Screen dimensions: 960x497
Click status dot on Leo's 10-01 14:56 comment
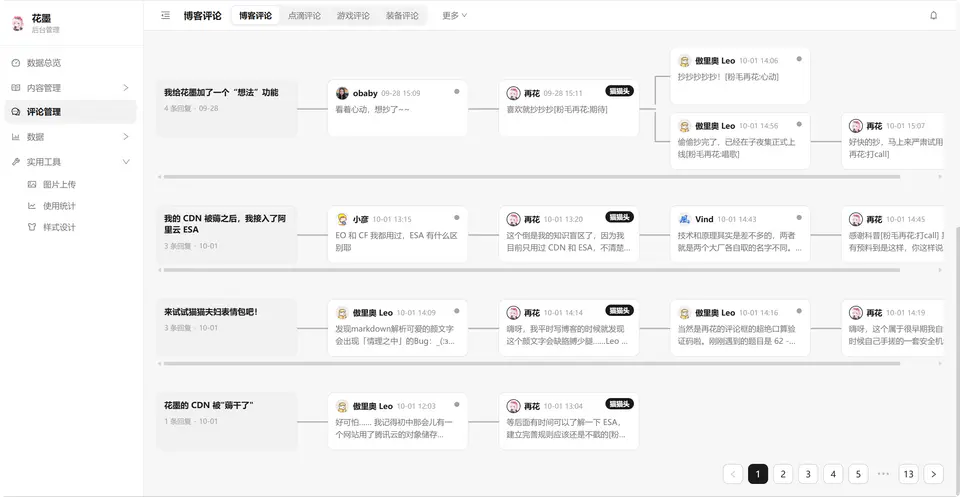799,124
